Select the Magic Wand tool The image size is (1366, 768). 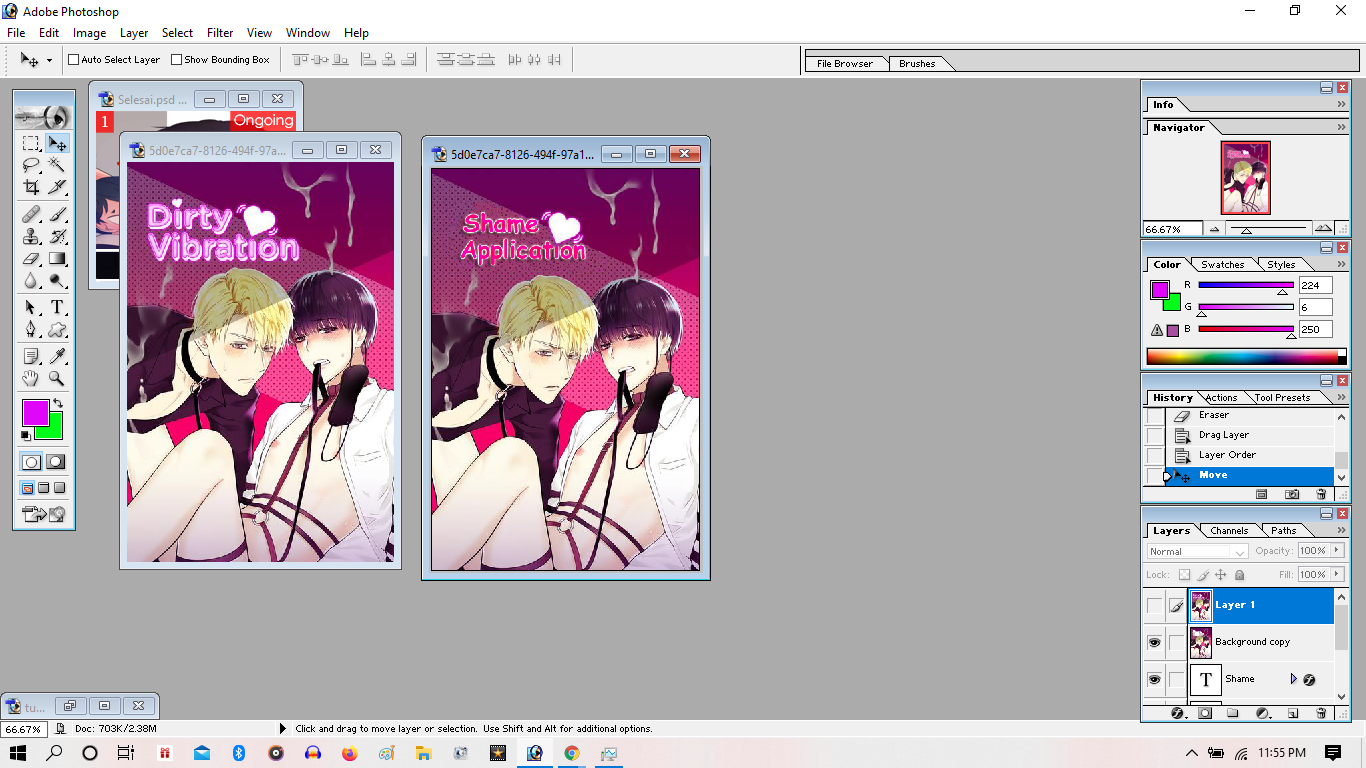[x=57, y=165]
